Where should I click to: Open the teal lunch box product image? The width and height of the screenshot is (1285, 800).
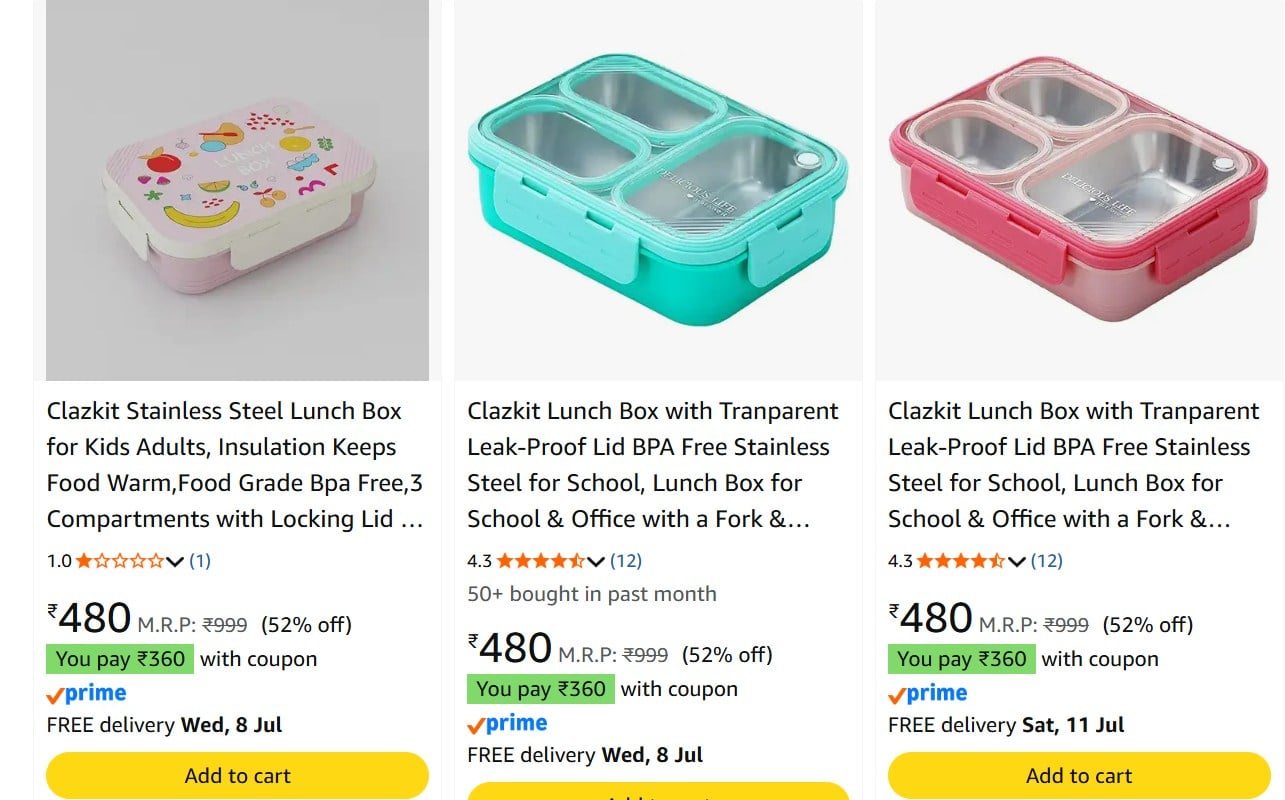[x=658, y=190]
